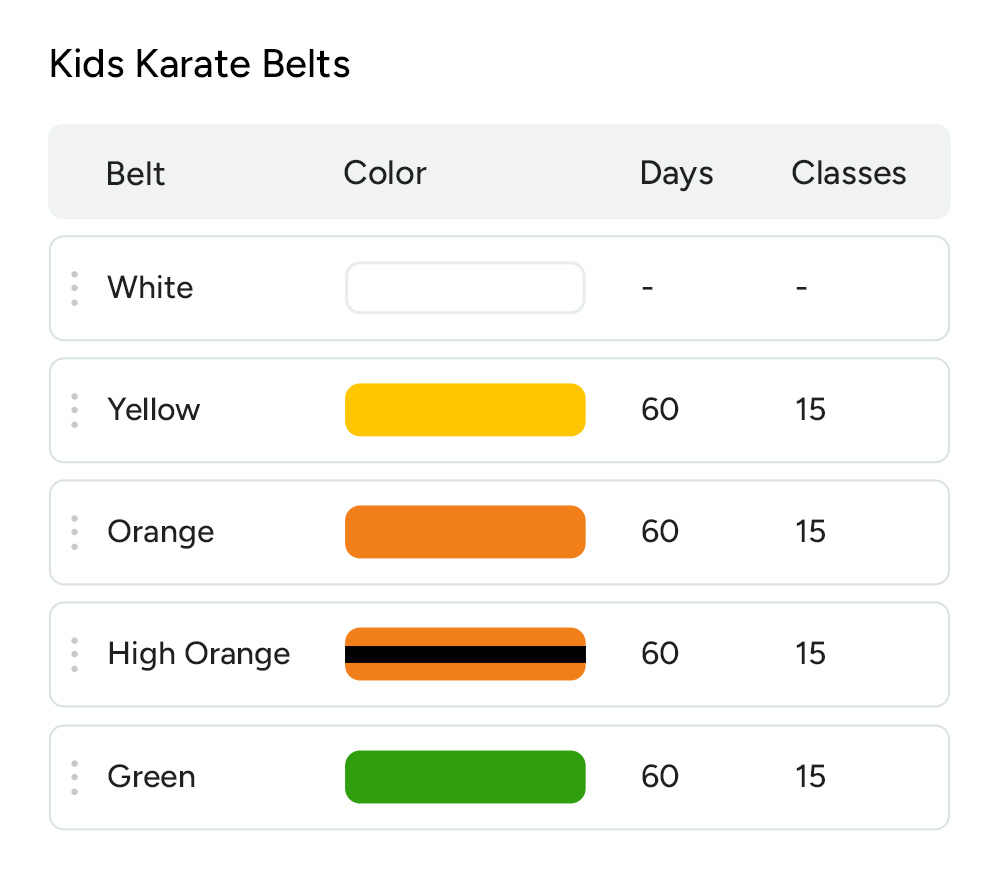
Task: Click the Days dash in White row
Action: point(648,288)
